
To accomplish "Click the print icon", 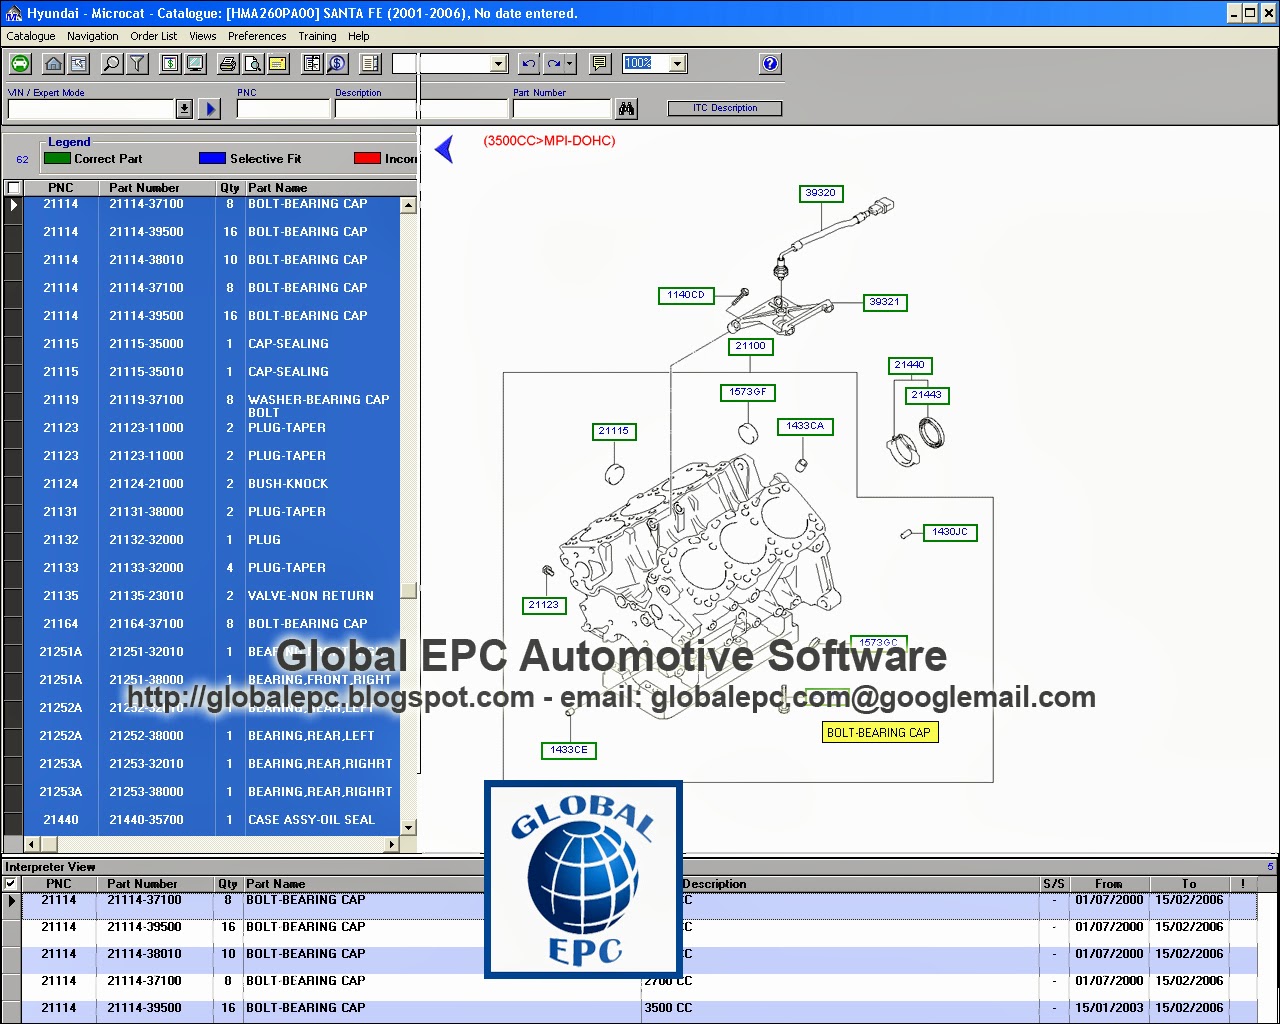I will [227, 63].
